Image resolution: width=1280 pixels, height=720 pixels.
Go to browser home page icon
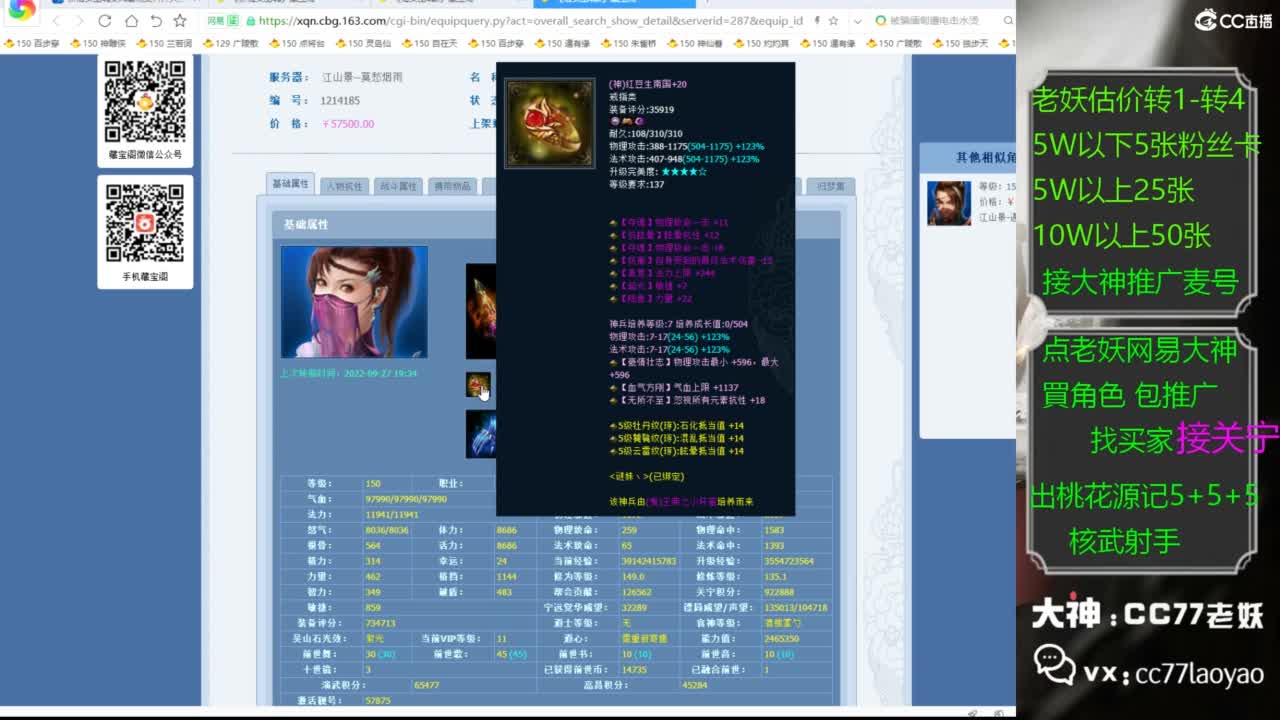coord(131,21)
